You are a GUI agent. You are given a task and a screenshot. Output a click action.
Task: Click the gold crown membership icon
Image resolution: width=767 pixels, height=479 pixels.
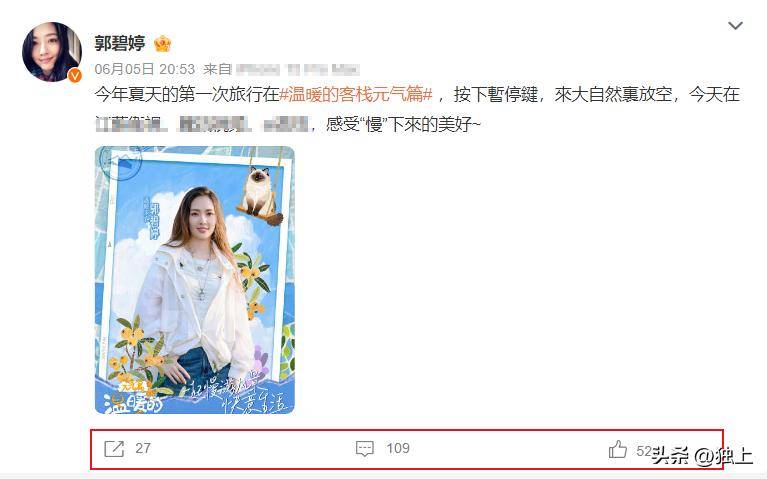[x=162, y=44]
